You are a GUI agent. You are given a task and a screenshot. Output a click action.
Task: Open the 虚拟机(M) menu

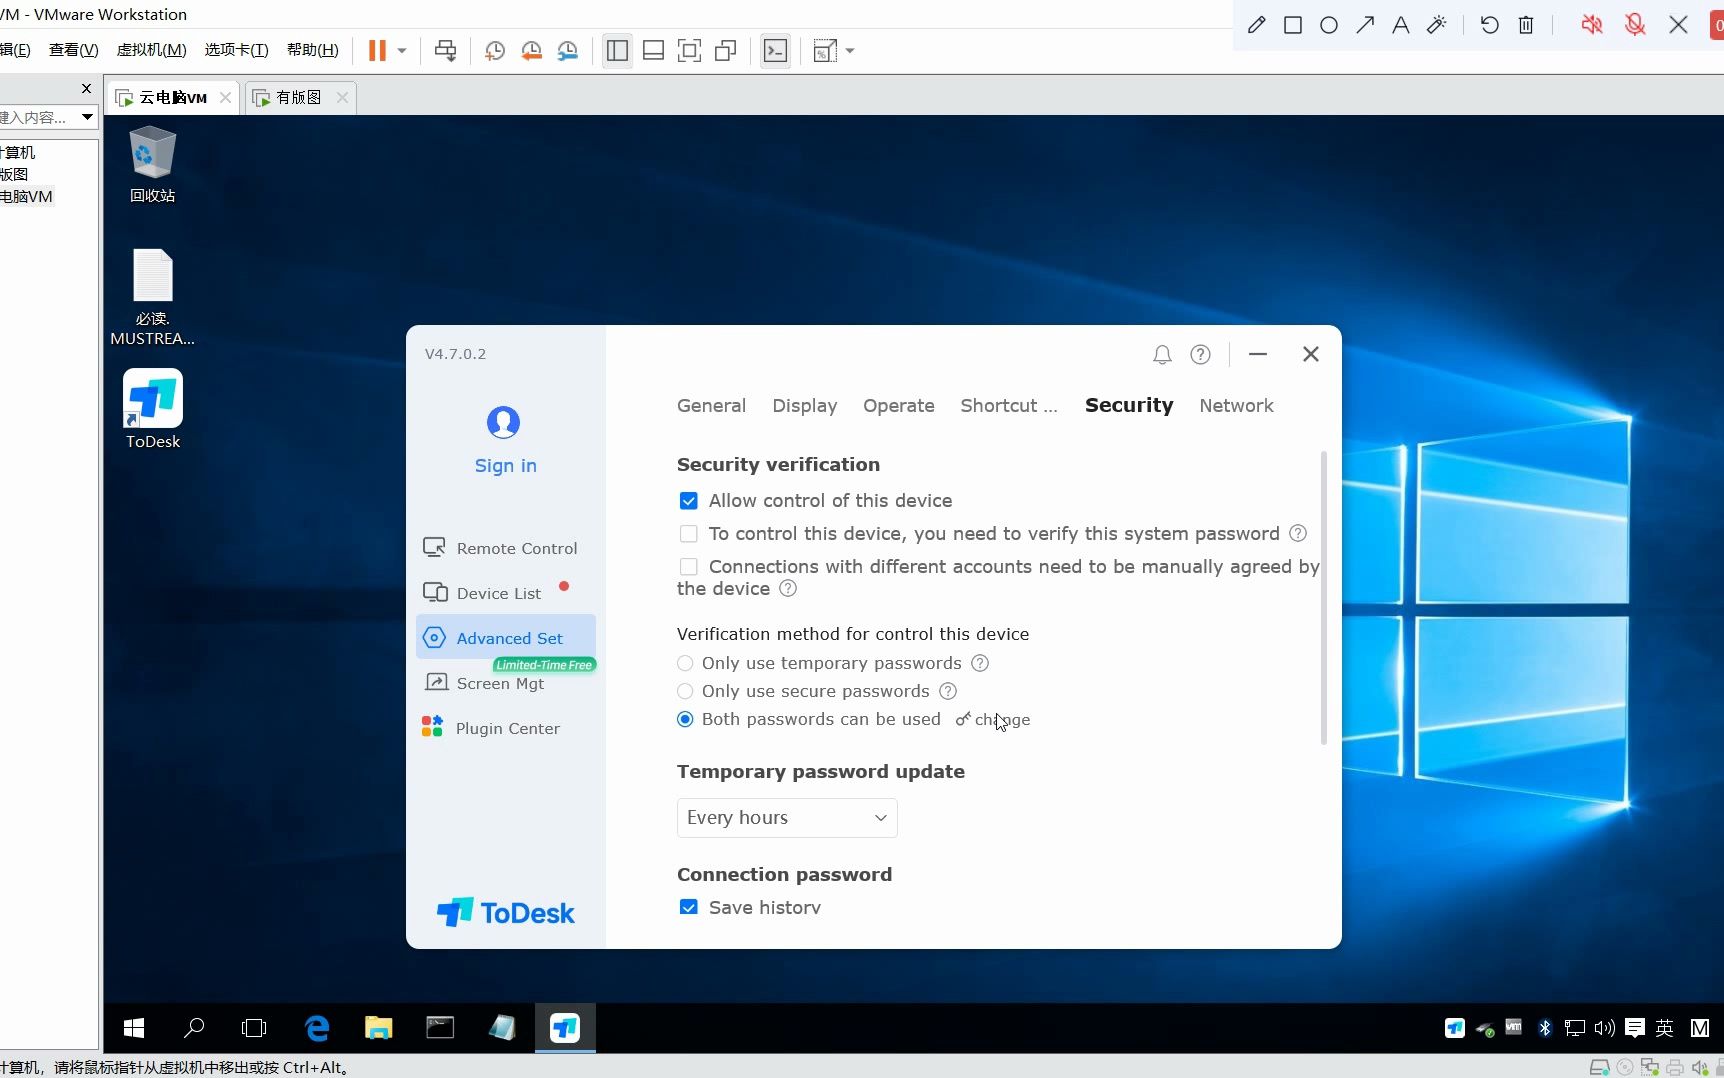pyautogui.click(x=151, y=50)
